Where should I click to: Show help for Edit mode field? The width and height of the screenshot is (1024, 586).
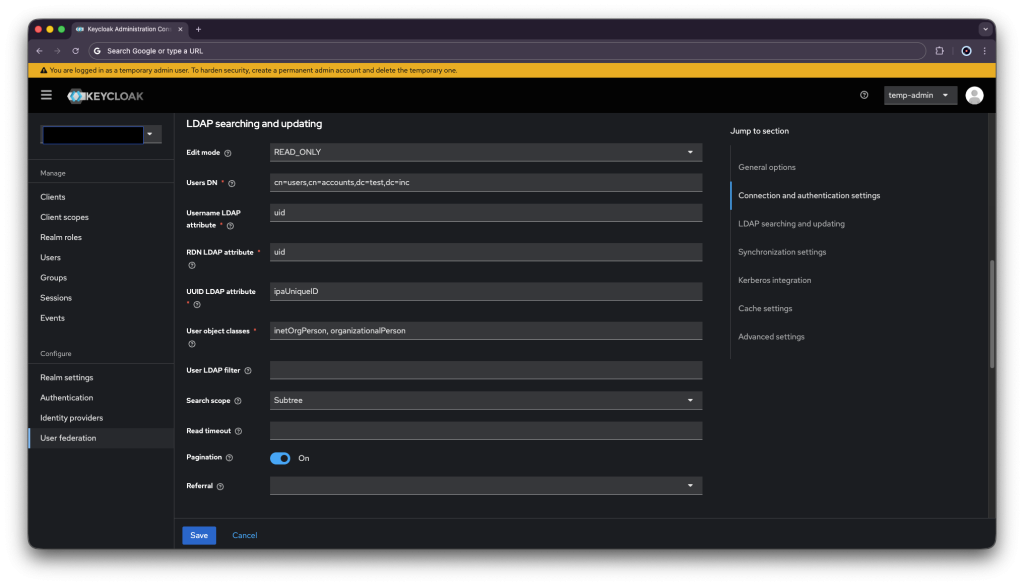pyautogui.click(x=228, y=153)
